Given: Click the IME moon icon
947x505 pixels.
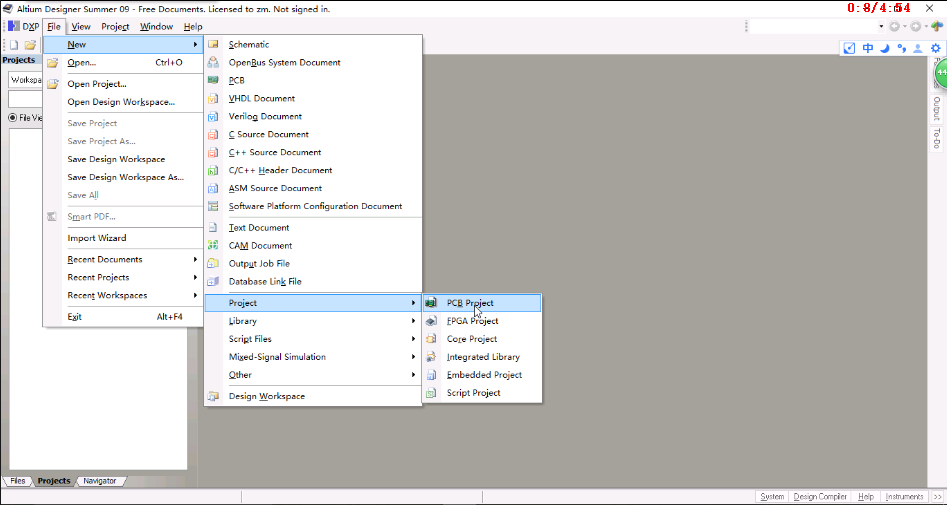Looking at the screenshot, I should (885, 48).
